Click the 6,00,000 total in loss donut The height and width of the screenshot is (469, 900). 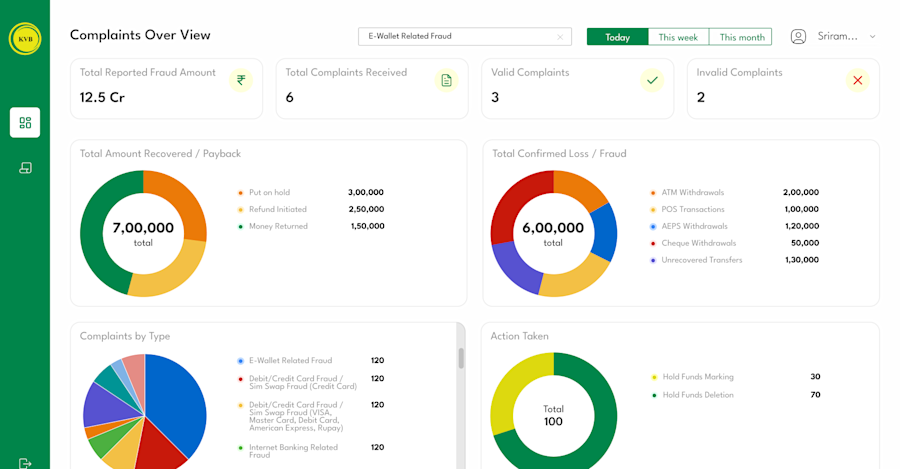pos(553,228)
